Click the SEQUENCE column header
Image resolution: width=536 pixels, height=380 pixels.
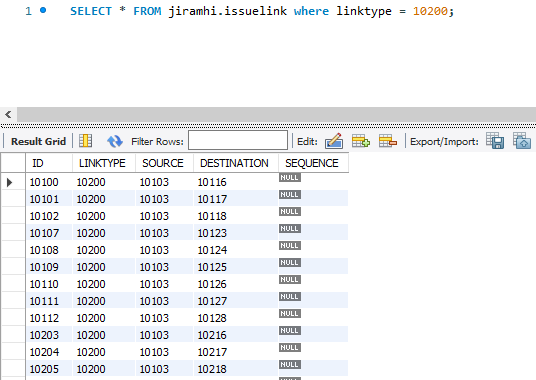tap(313, 163)
